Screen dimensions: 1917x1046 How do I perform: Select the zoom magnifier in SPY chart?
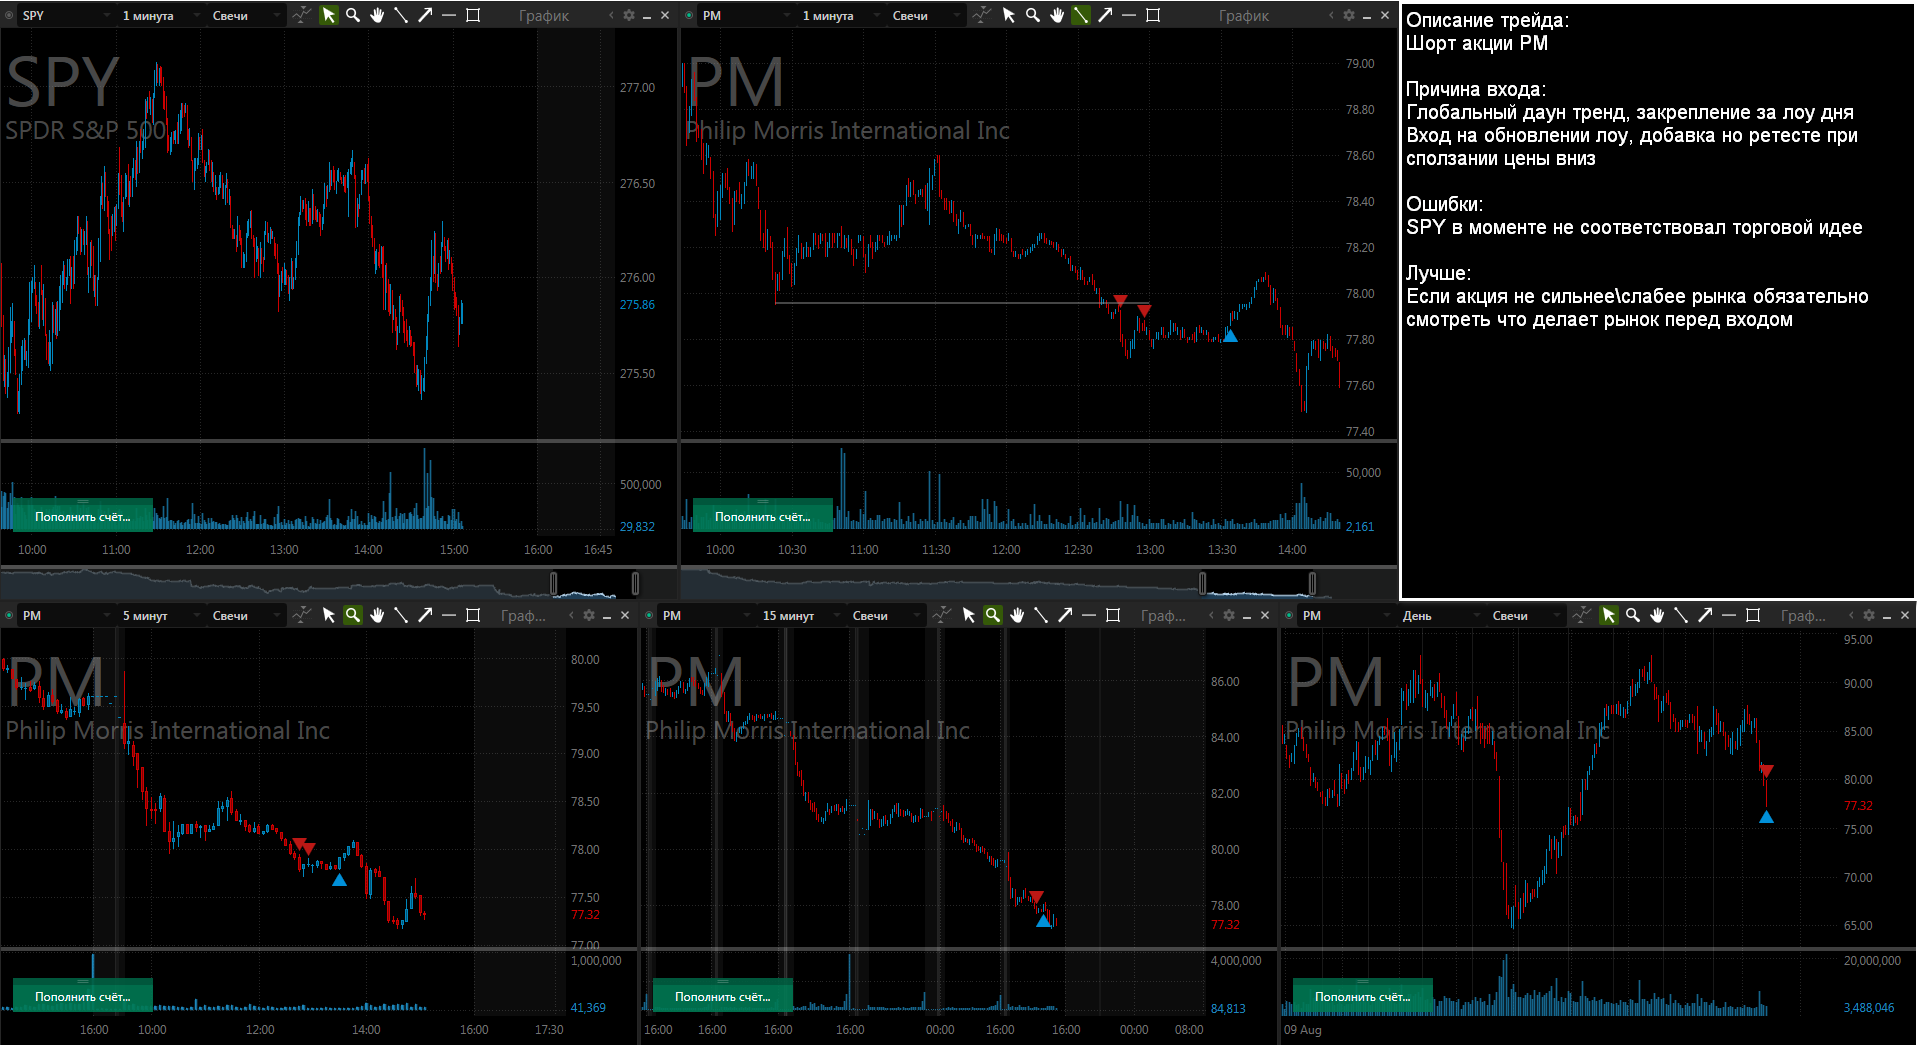352,15
